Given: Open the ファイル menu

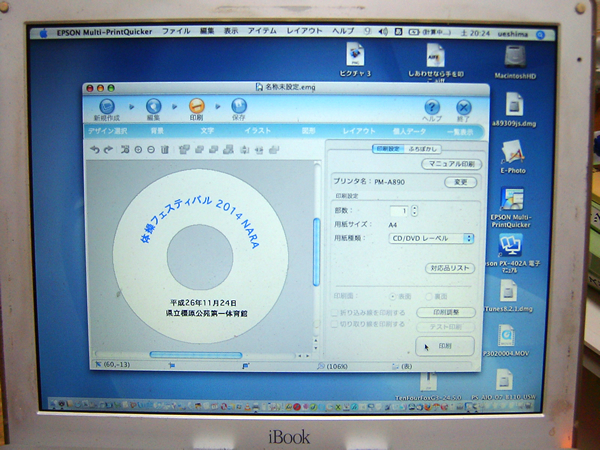Looking at the screenshot, I should tap(176, 31).
